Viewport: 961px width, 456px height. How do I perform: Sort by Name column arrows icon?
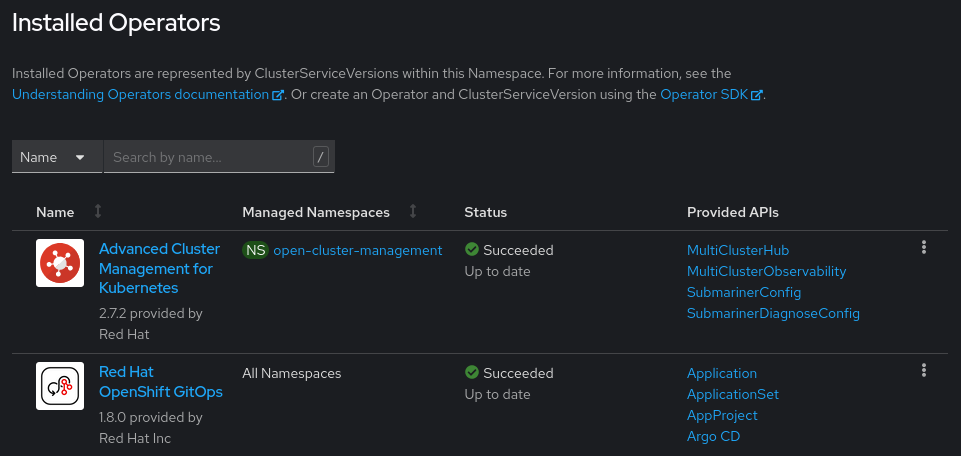click(x=98, y=212)
